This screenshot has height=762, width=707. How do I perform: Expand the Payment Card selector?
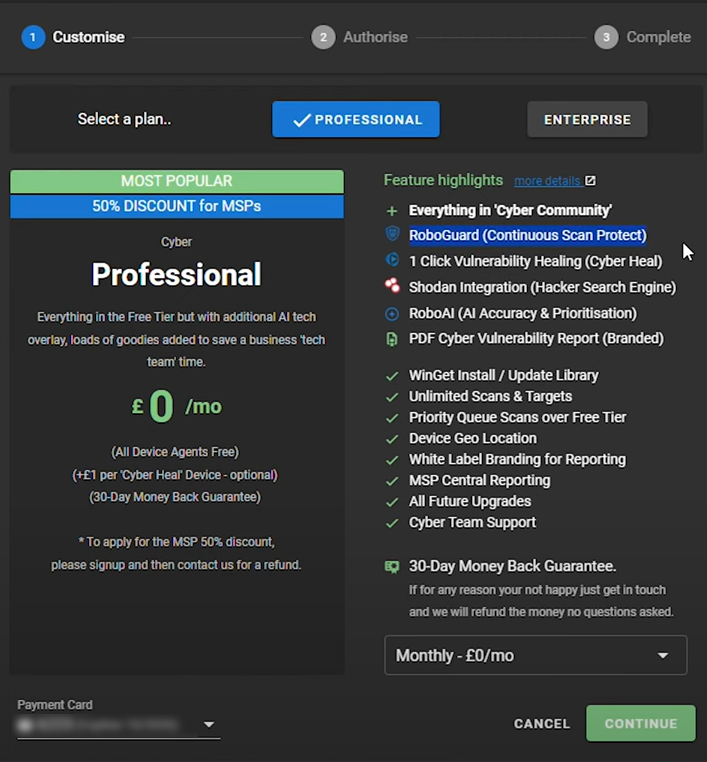(x=209, y=725)
